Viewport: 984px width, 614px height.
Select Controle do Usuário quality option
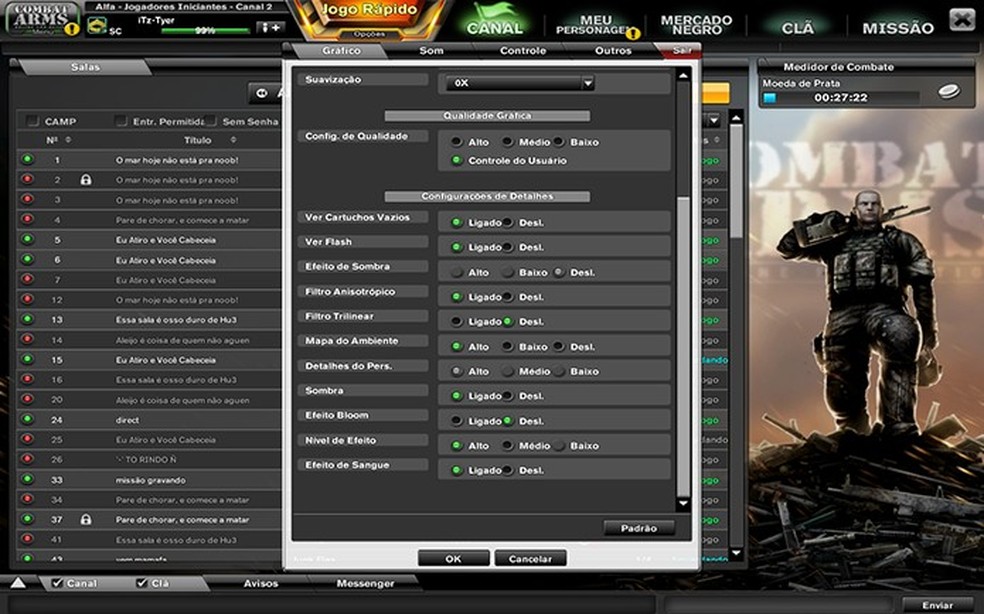[457, 161]
